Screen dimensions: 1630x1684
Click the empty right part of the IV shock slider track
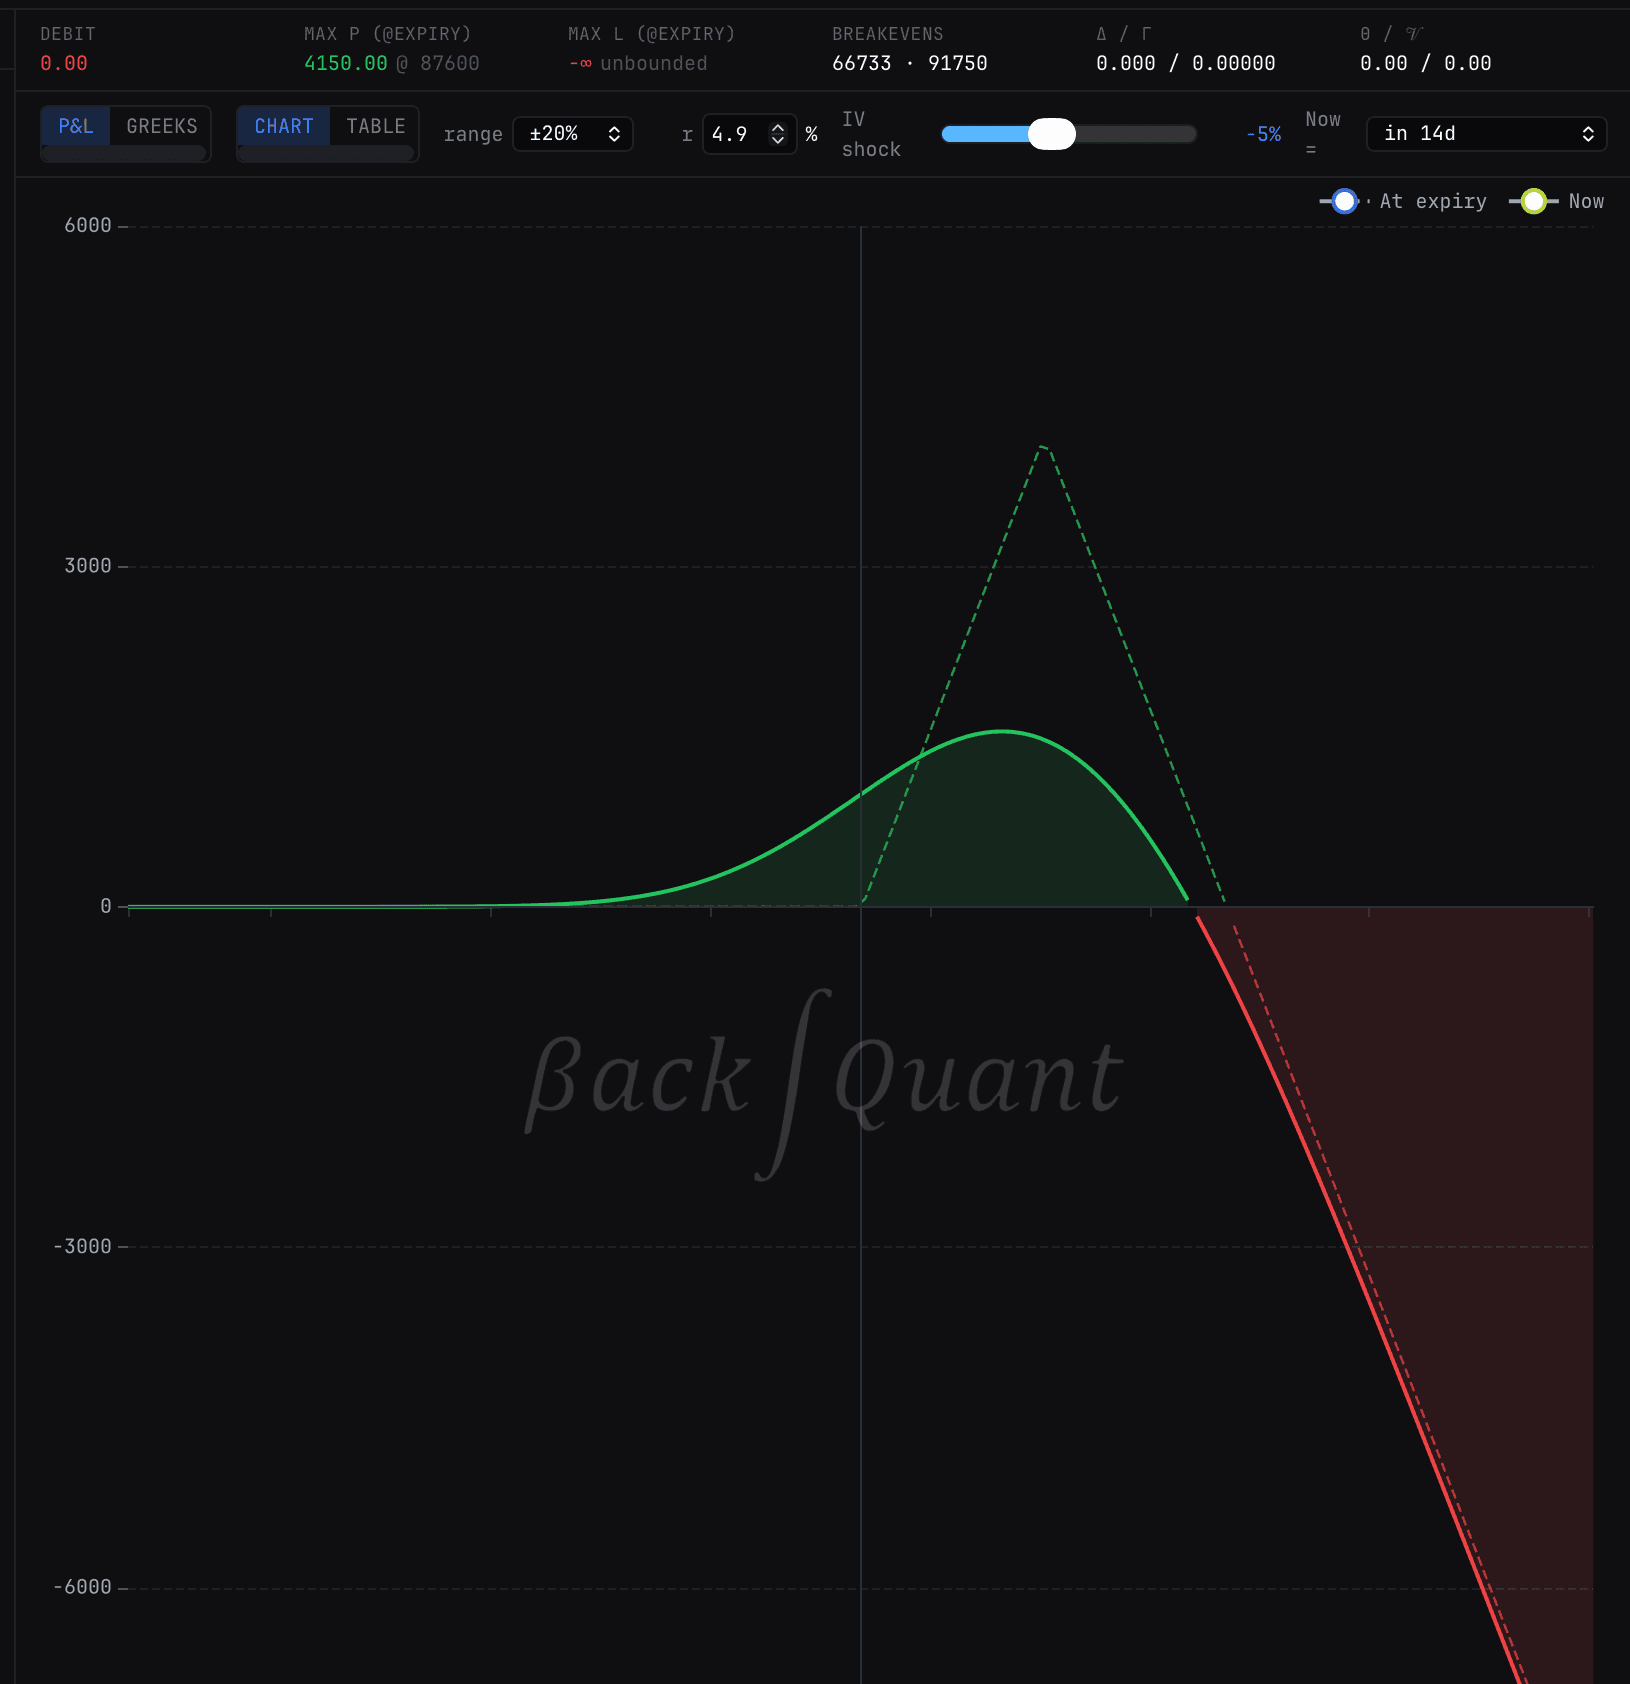point(1136,134)
